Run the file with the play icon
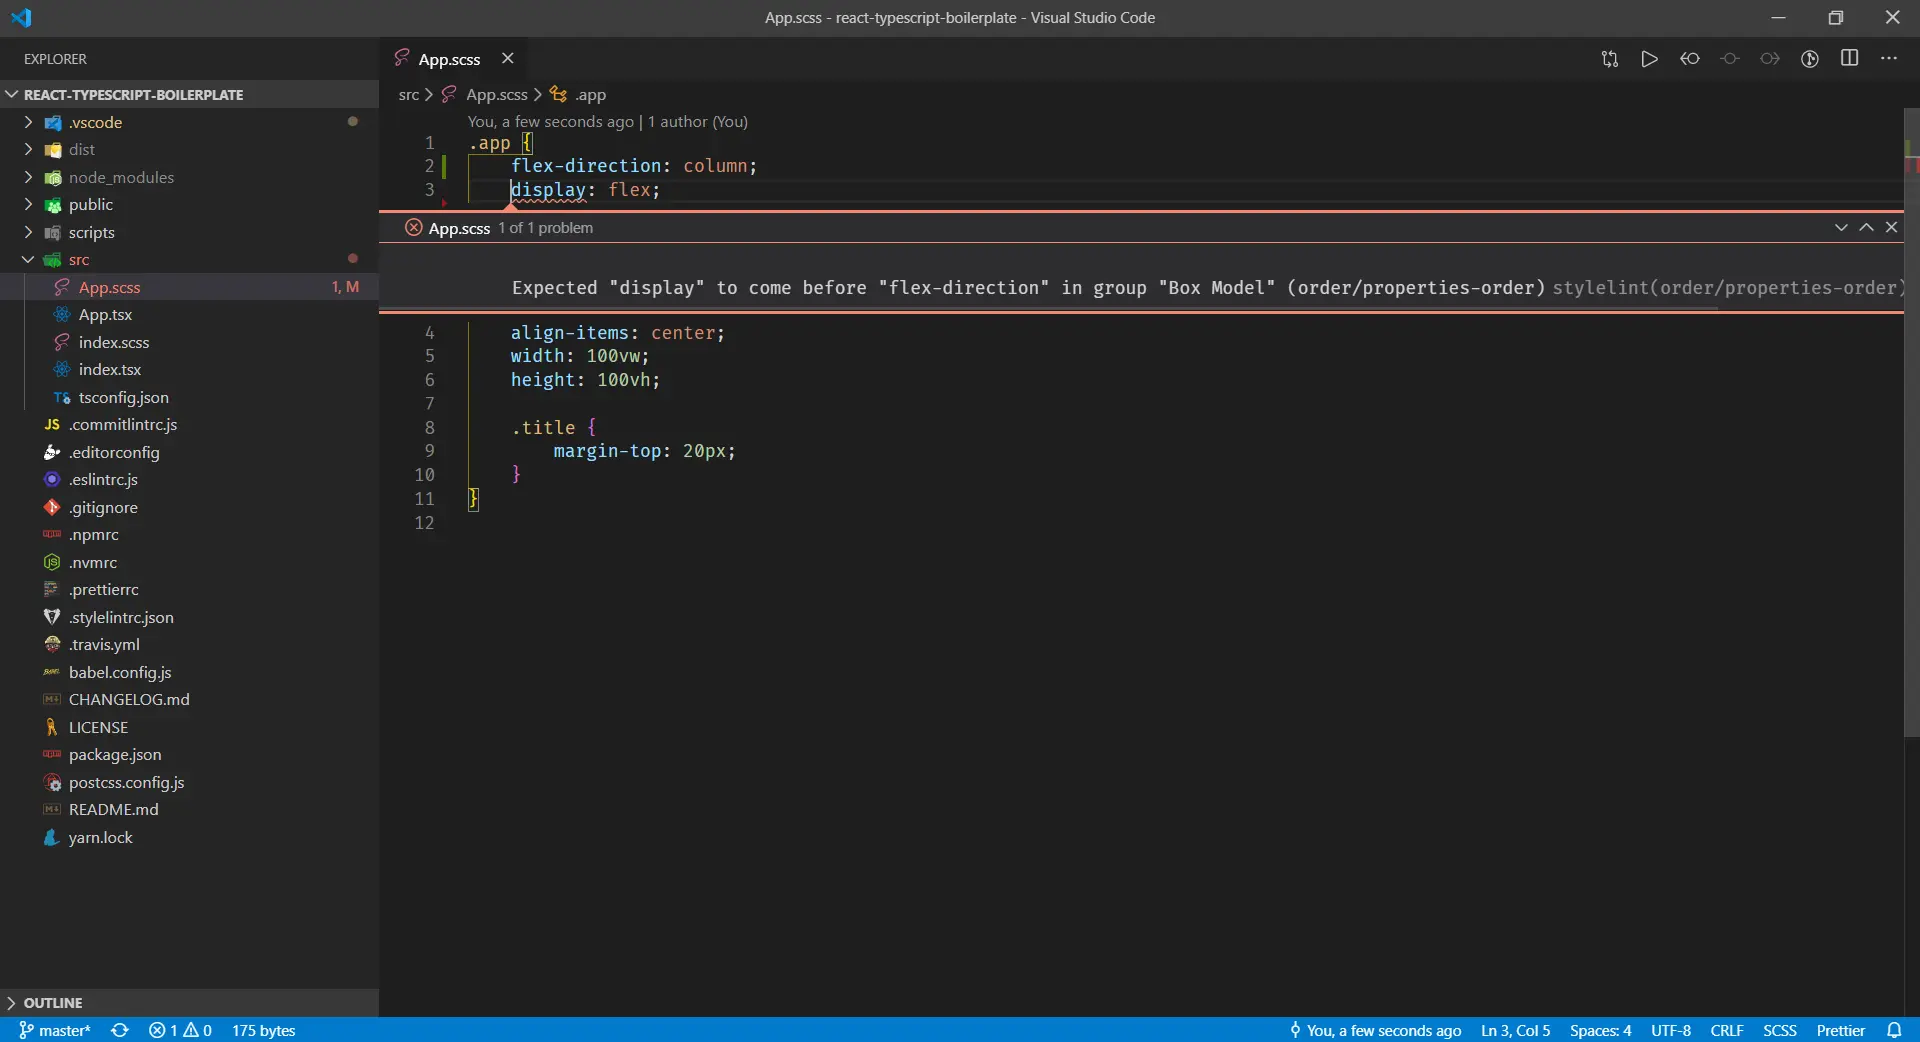This screenshot has width=1920, height=1042. pyautogui.click(x=1650, y=59)
